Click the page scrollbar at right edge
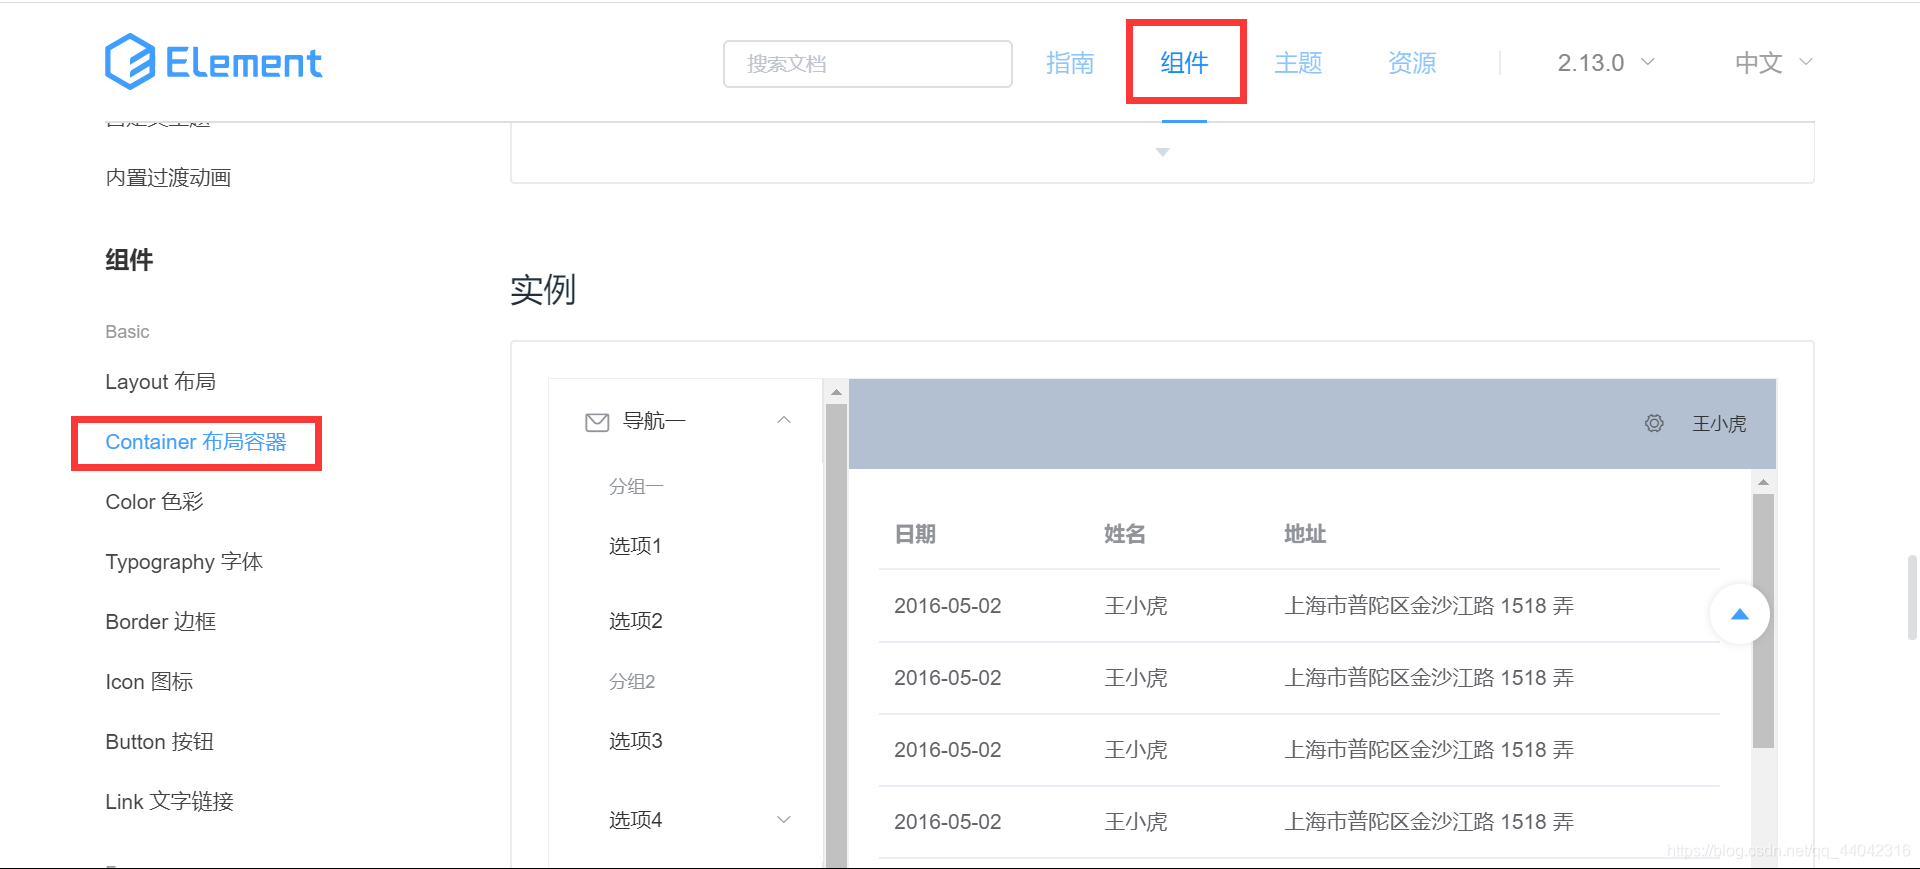The image size is (1920, 869). [1912, 597]
